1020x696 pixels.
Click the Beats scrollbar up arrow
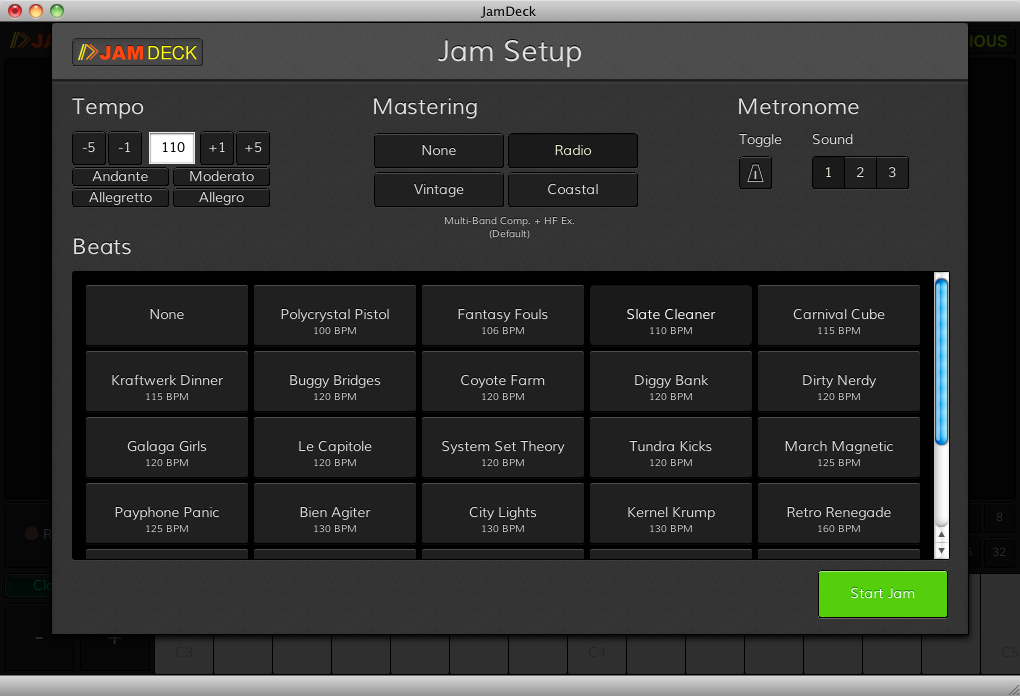coord(941,534)
